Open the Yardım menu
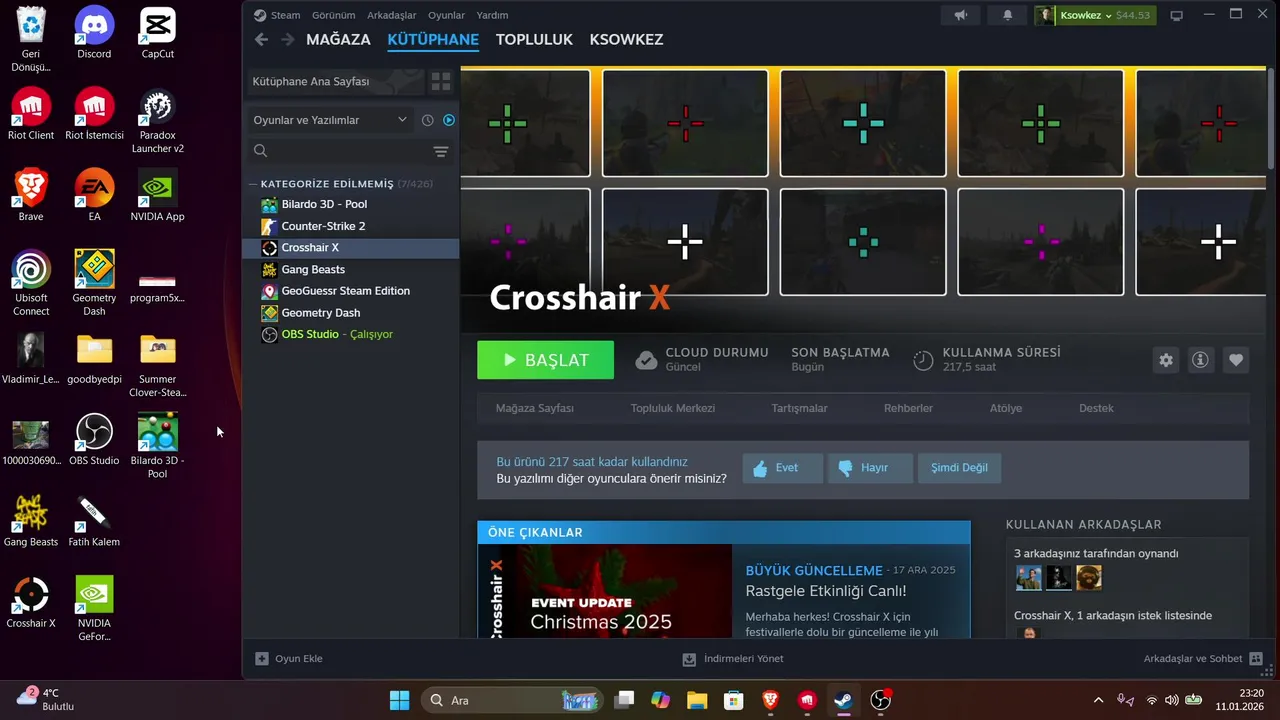 [492, 15]
